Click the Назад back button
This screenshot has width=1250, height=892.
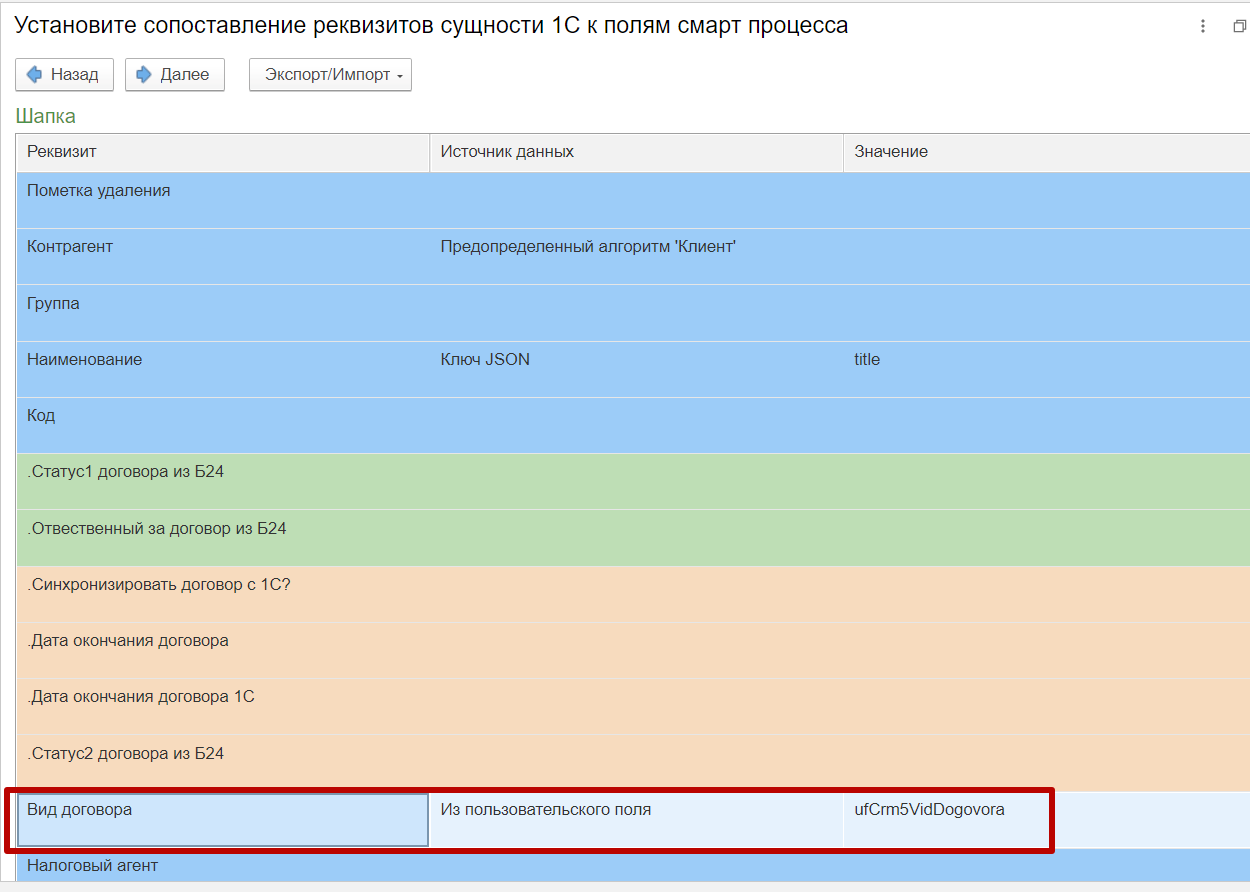pyautogui.click(x=64, y=75)
